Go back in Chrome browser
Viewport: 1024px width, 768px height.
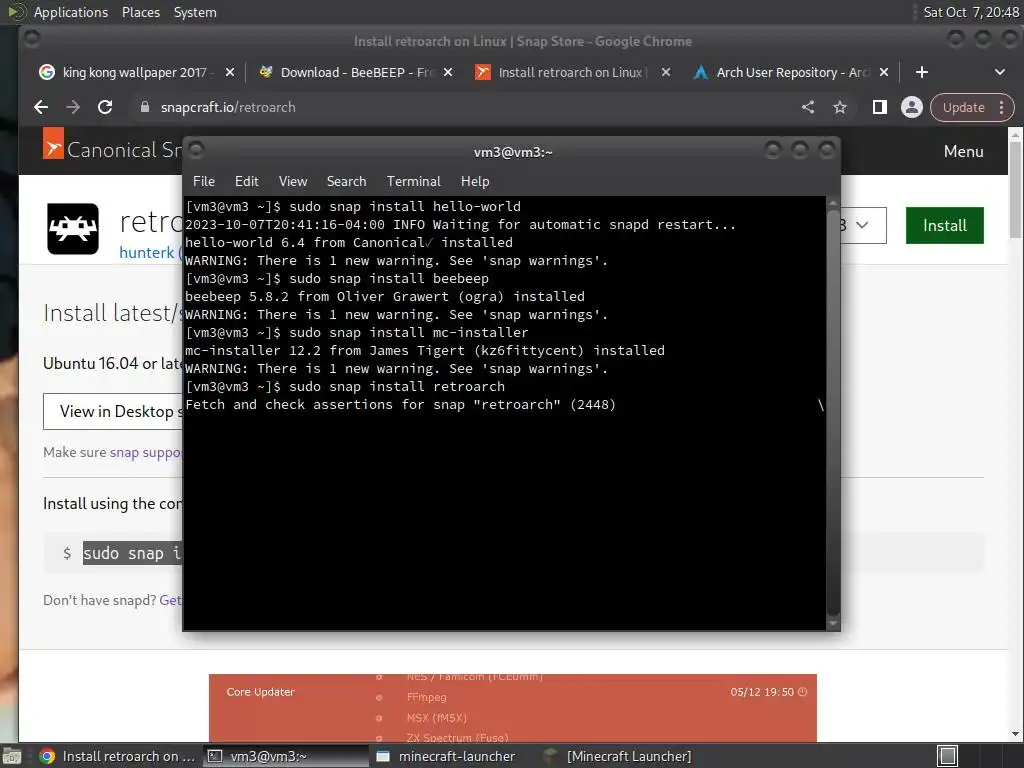[40, 107]
